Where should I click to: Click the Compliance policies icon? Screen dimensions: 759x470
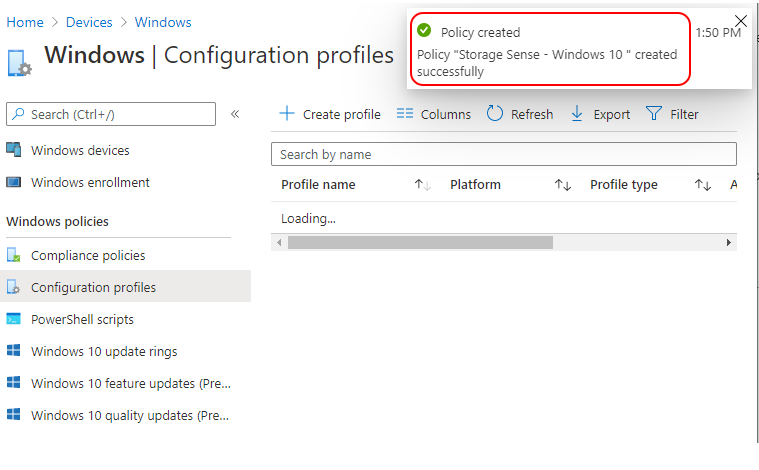click(x=14, y=255)
